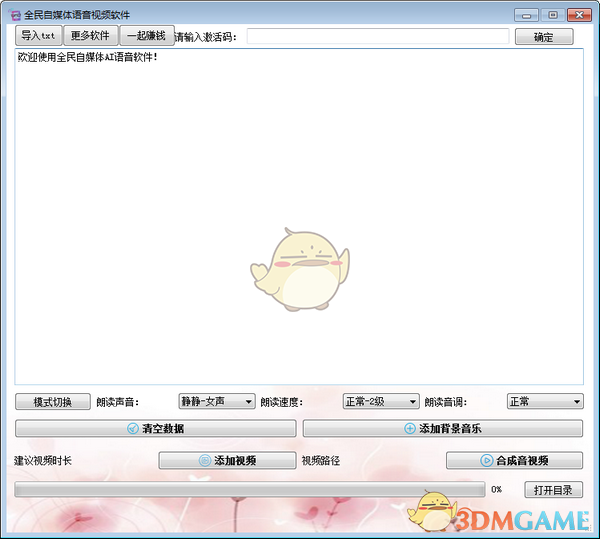Viewport: 600px width, 539px height.
Task: Click the checkmark icon on 清空数据
Action: 132,429
